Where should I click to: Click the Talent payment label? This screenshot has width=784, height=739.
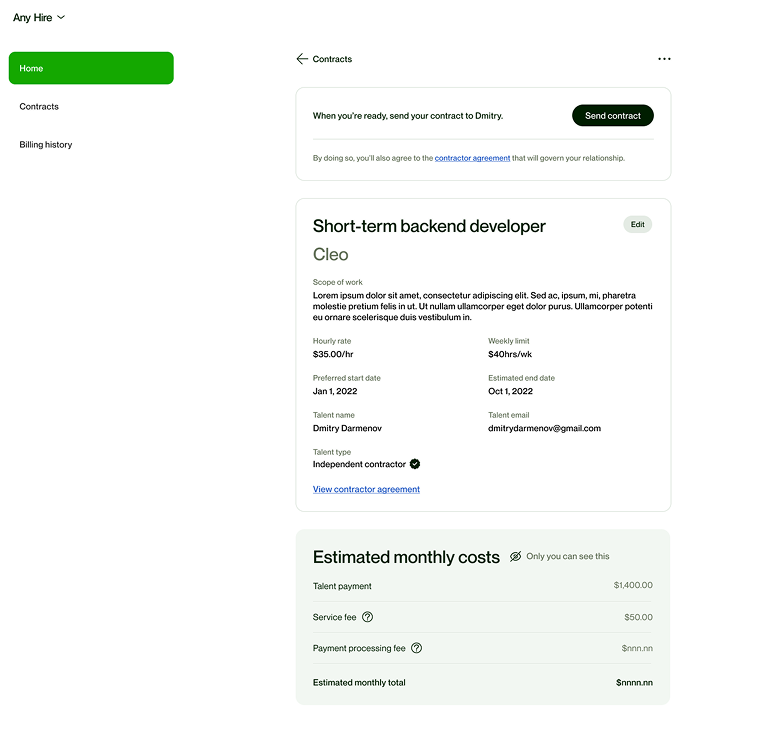pos(342,586)
